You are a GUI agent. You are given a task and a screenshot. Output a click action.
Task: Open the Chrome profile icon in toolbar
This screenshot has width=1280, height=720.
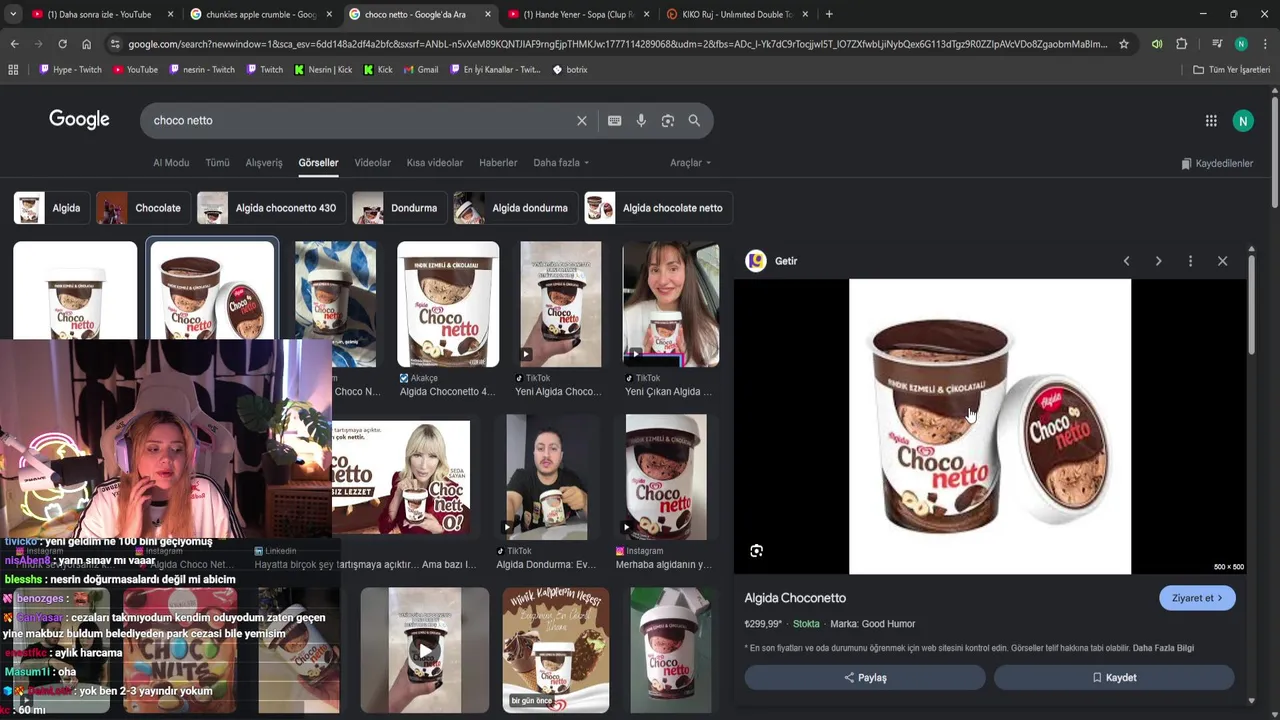click(1241, 44)
